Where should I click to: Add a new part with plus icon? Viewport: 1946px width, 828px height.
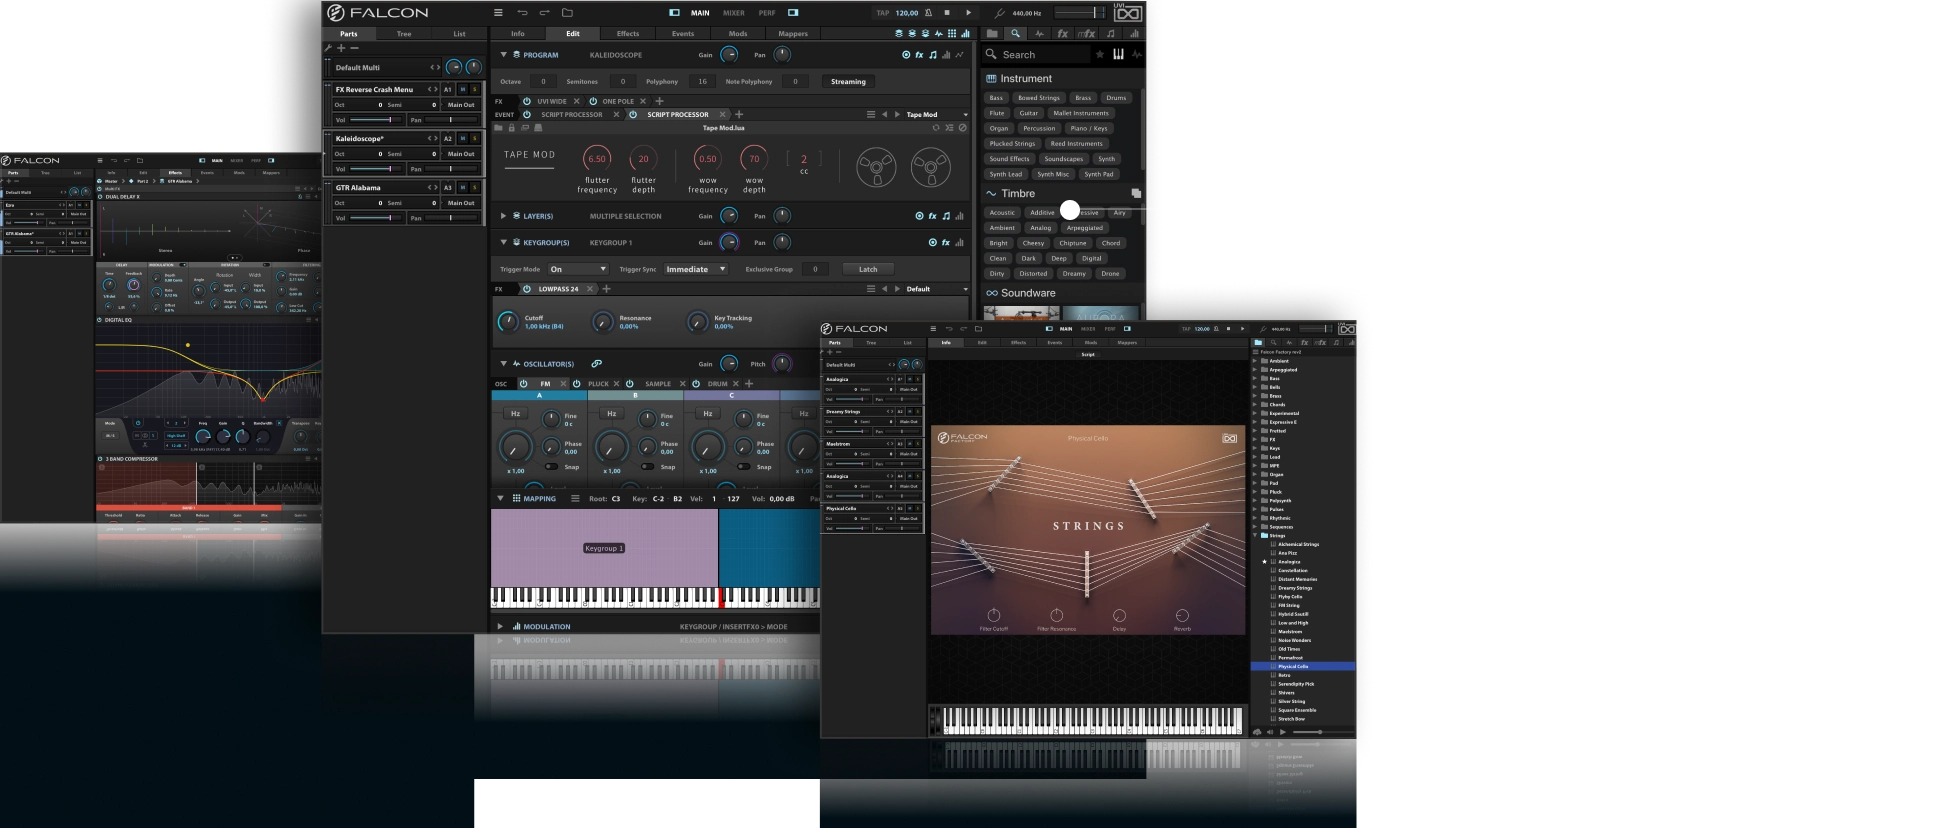(341, 48)
